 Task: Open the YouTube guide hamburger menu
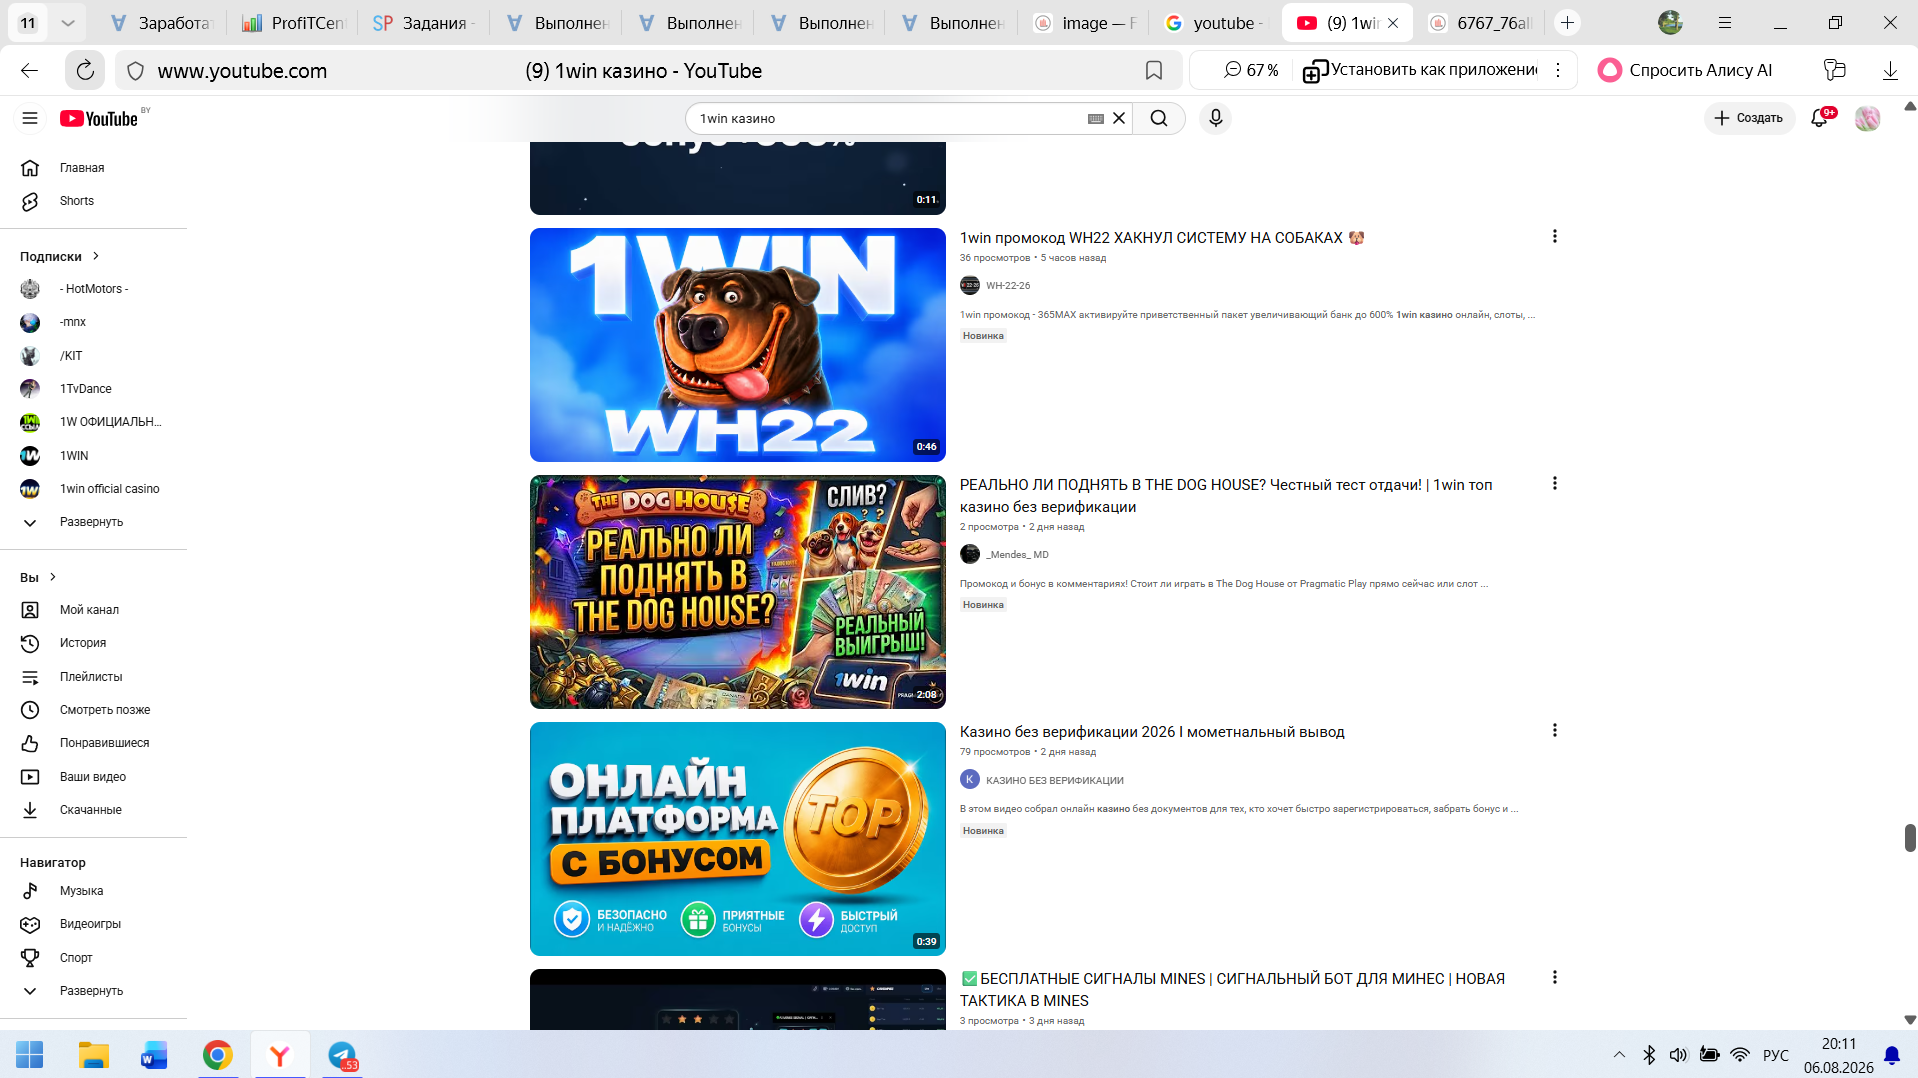coord(30,118)
